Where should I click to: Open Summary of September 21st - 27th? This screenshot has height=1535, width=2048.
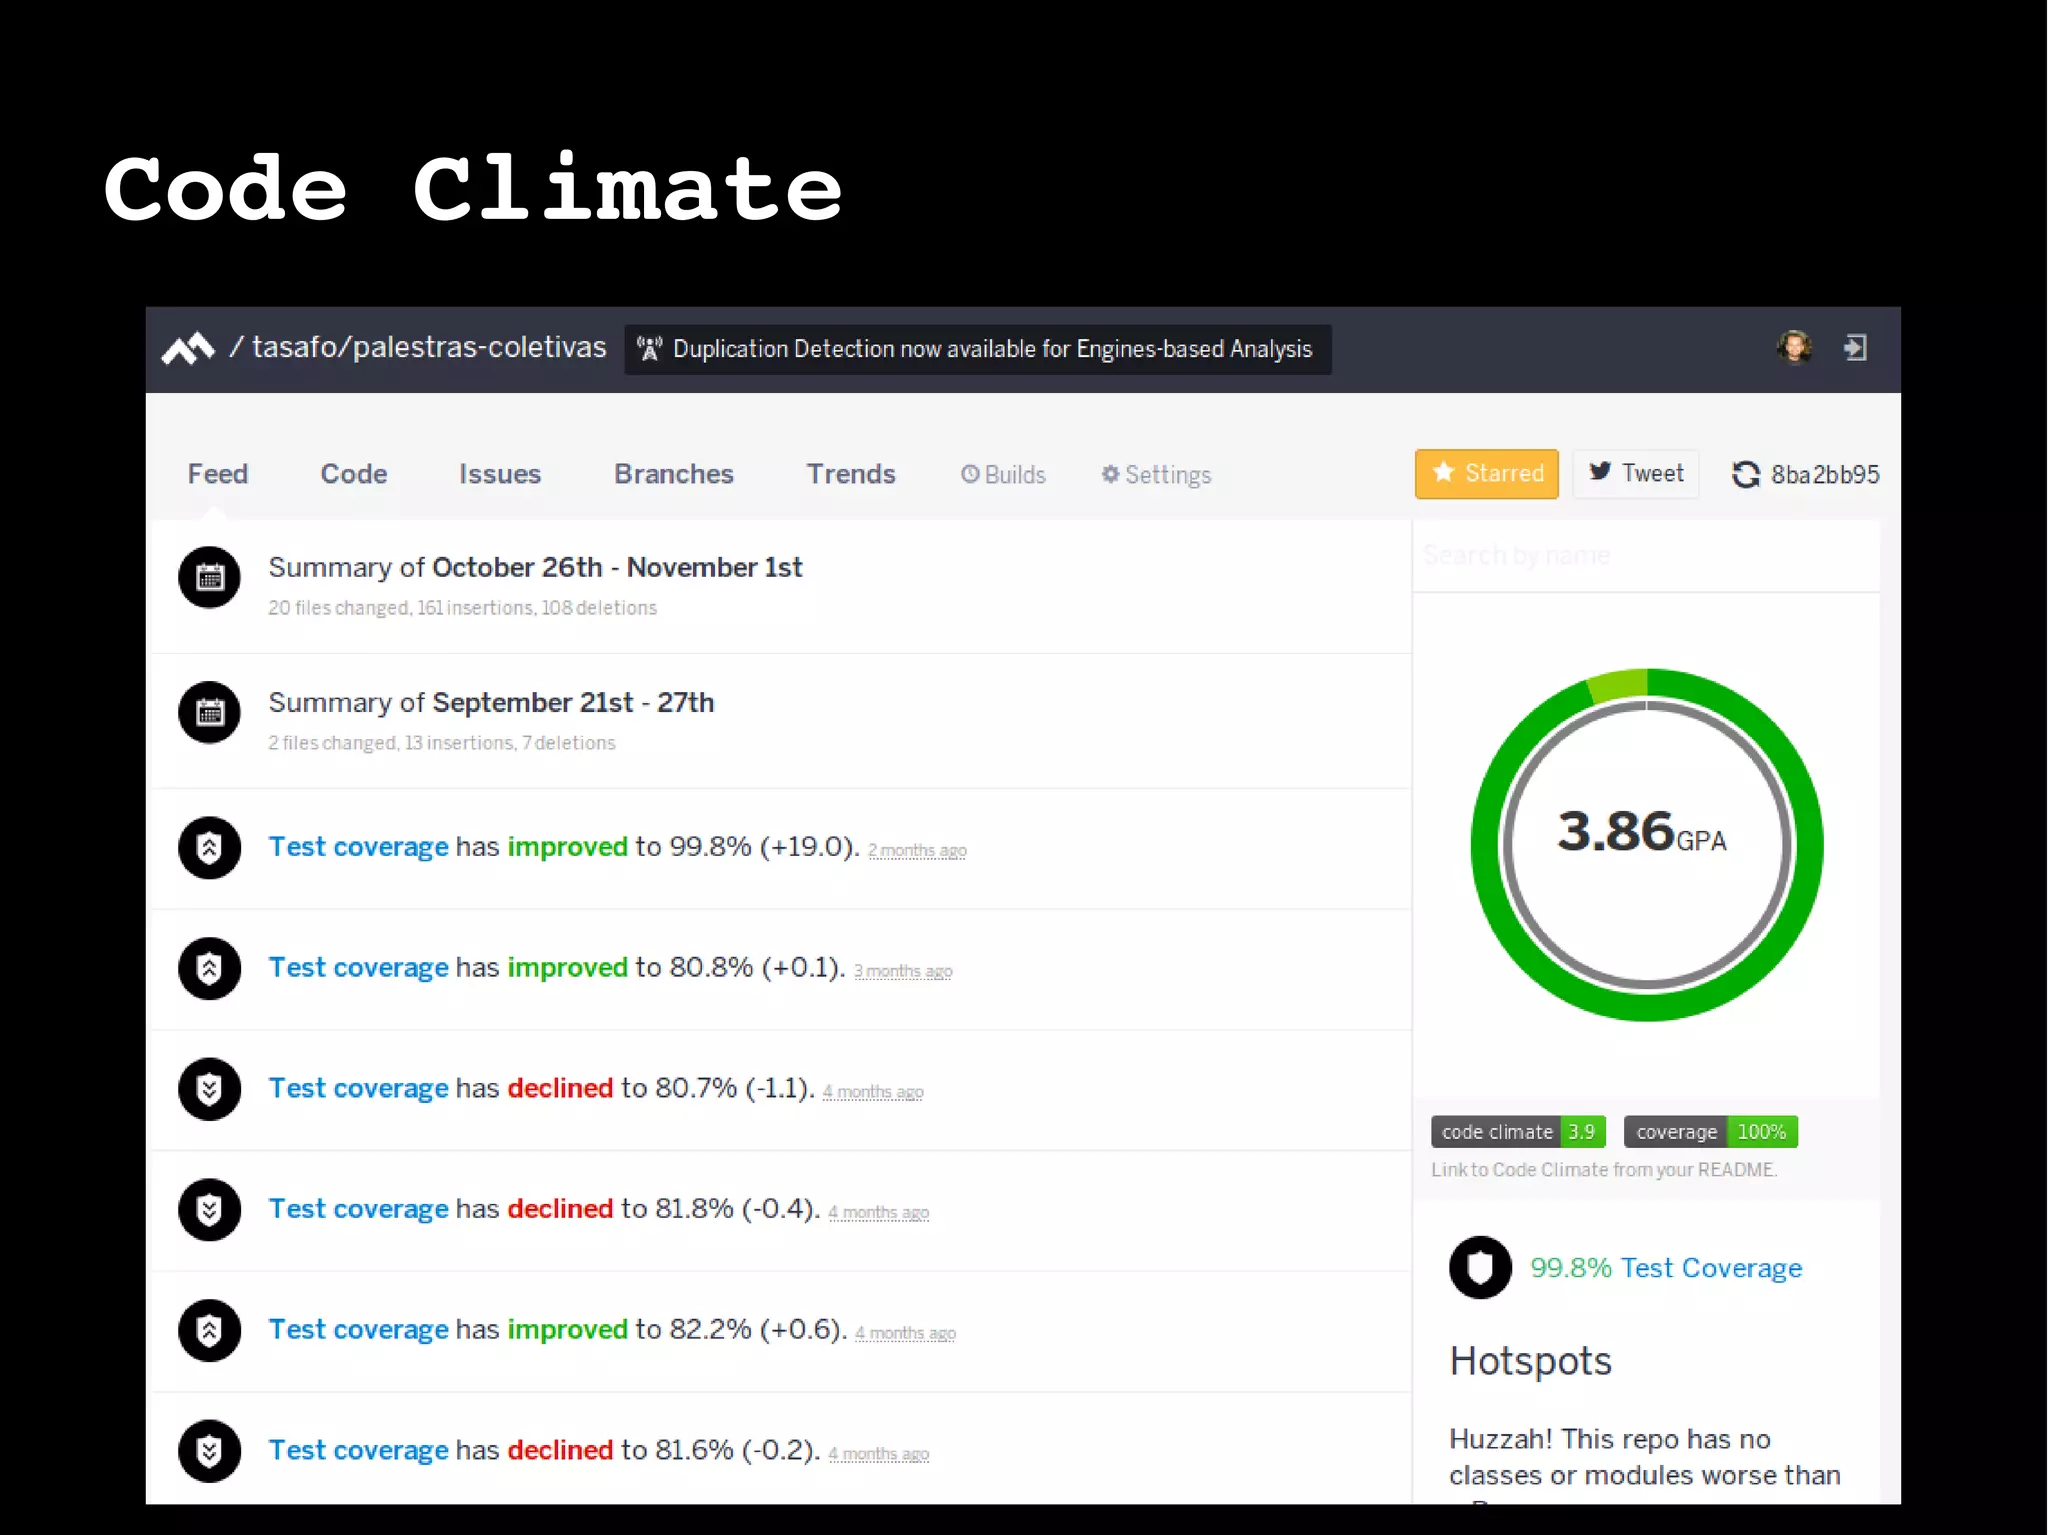click(x=491, y=703)
